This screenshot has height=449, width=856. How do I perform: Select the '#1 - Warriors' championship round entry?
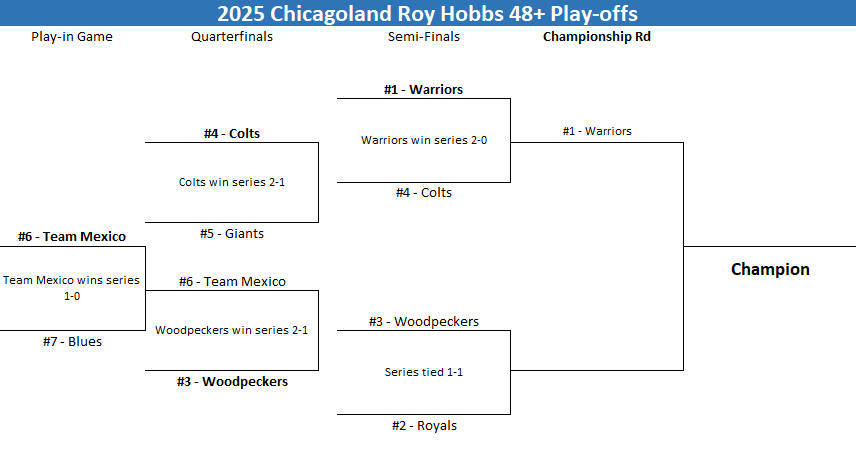click(x=597, y=131)
